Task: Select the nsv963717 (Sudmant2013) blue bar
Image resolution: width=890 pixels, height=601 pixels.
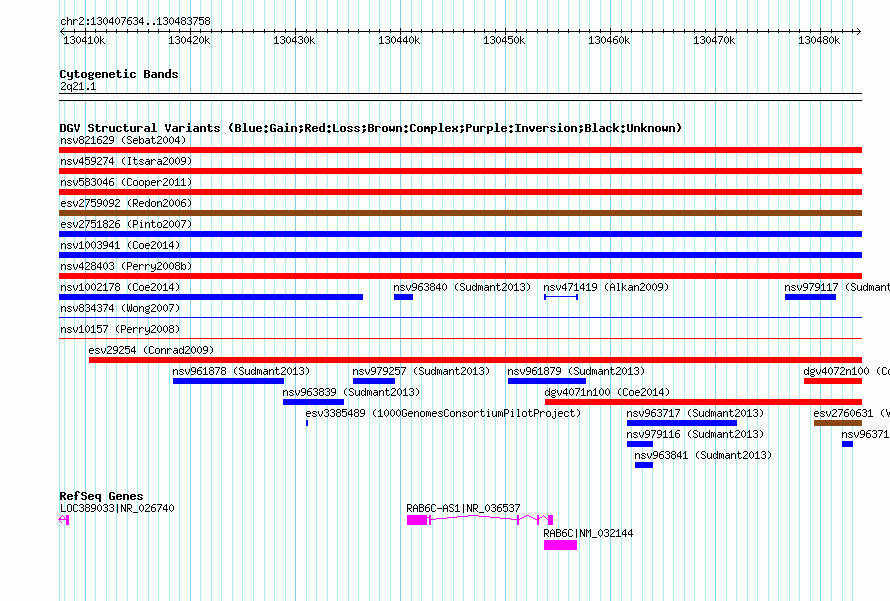Action: pyautogui.click(x=682, y=423)
